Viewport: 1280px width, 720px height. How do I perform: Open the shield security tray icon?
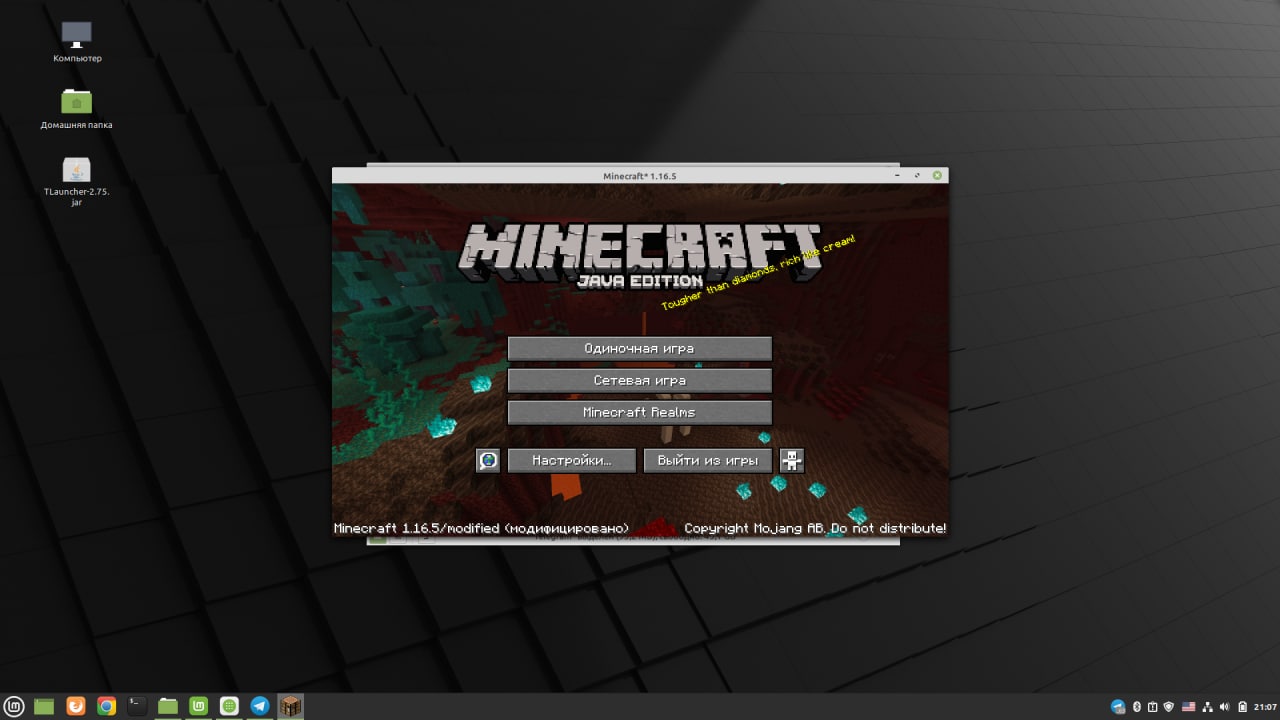1169,707
